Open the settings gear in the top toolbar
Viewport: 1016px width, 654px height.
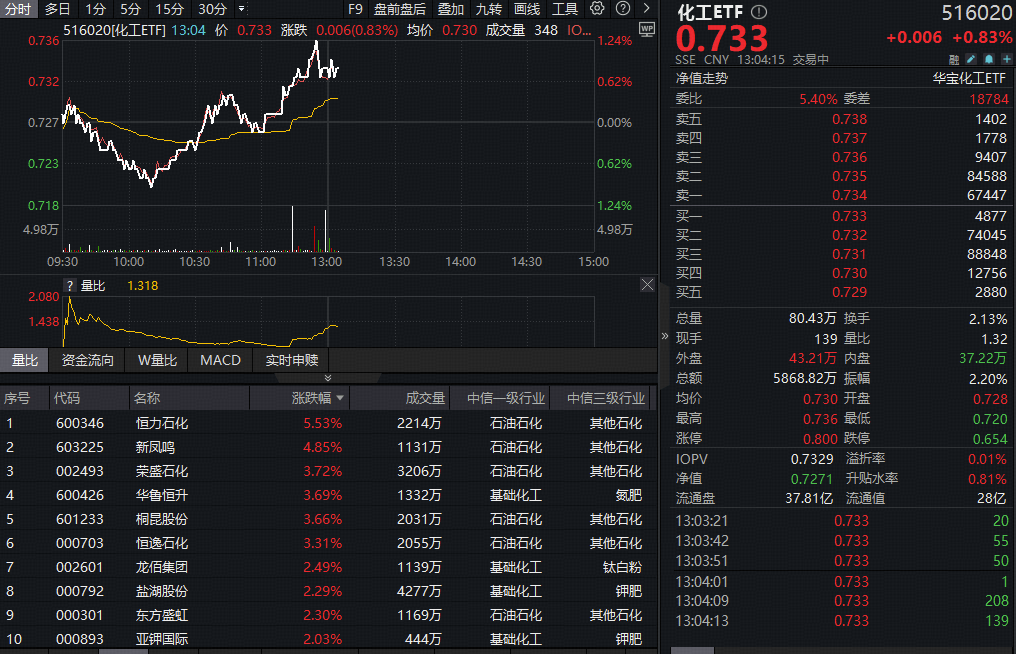[598, 9]
